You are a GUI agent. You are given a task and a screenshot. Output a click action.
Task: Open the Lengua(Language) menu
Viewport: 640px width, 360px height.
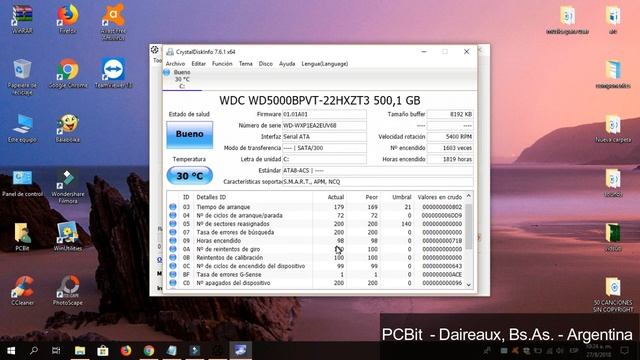pyautogui.click(x=324, y=64)
